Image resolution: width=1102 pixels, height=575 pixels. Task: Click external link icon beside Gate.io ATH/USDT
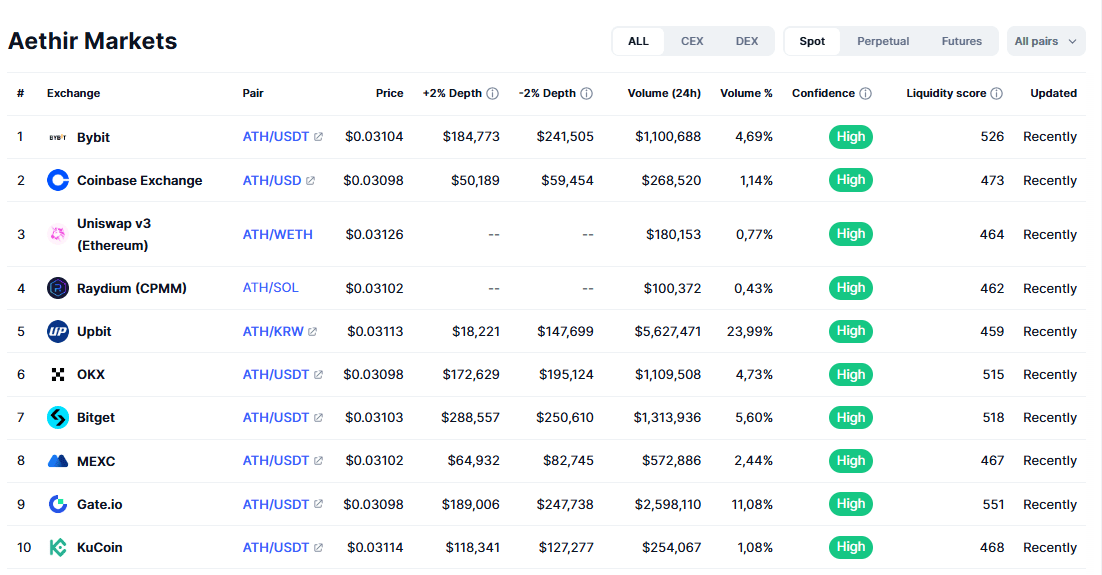click(x=318, y=504)
